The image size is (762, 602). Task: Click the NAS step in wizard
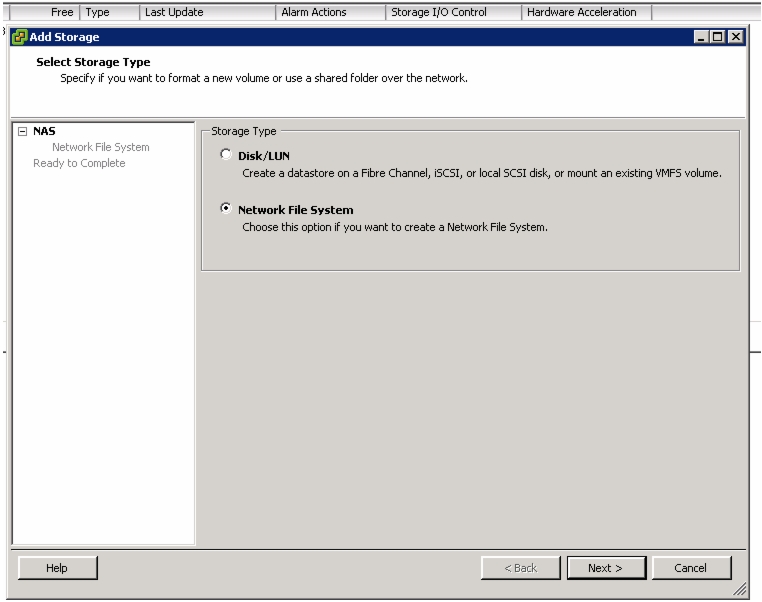(x=44, y=131)
